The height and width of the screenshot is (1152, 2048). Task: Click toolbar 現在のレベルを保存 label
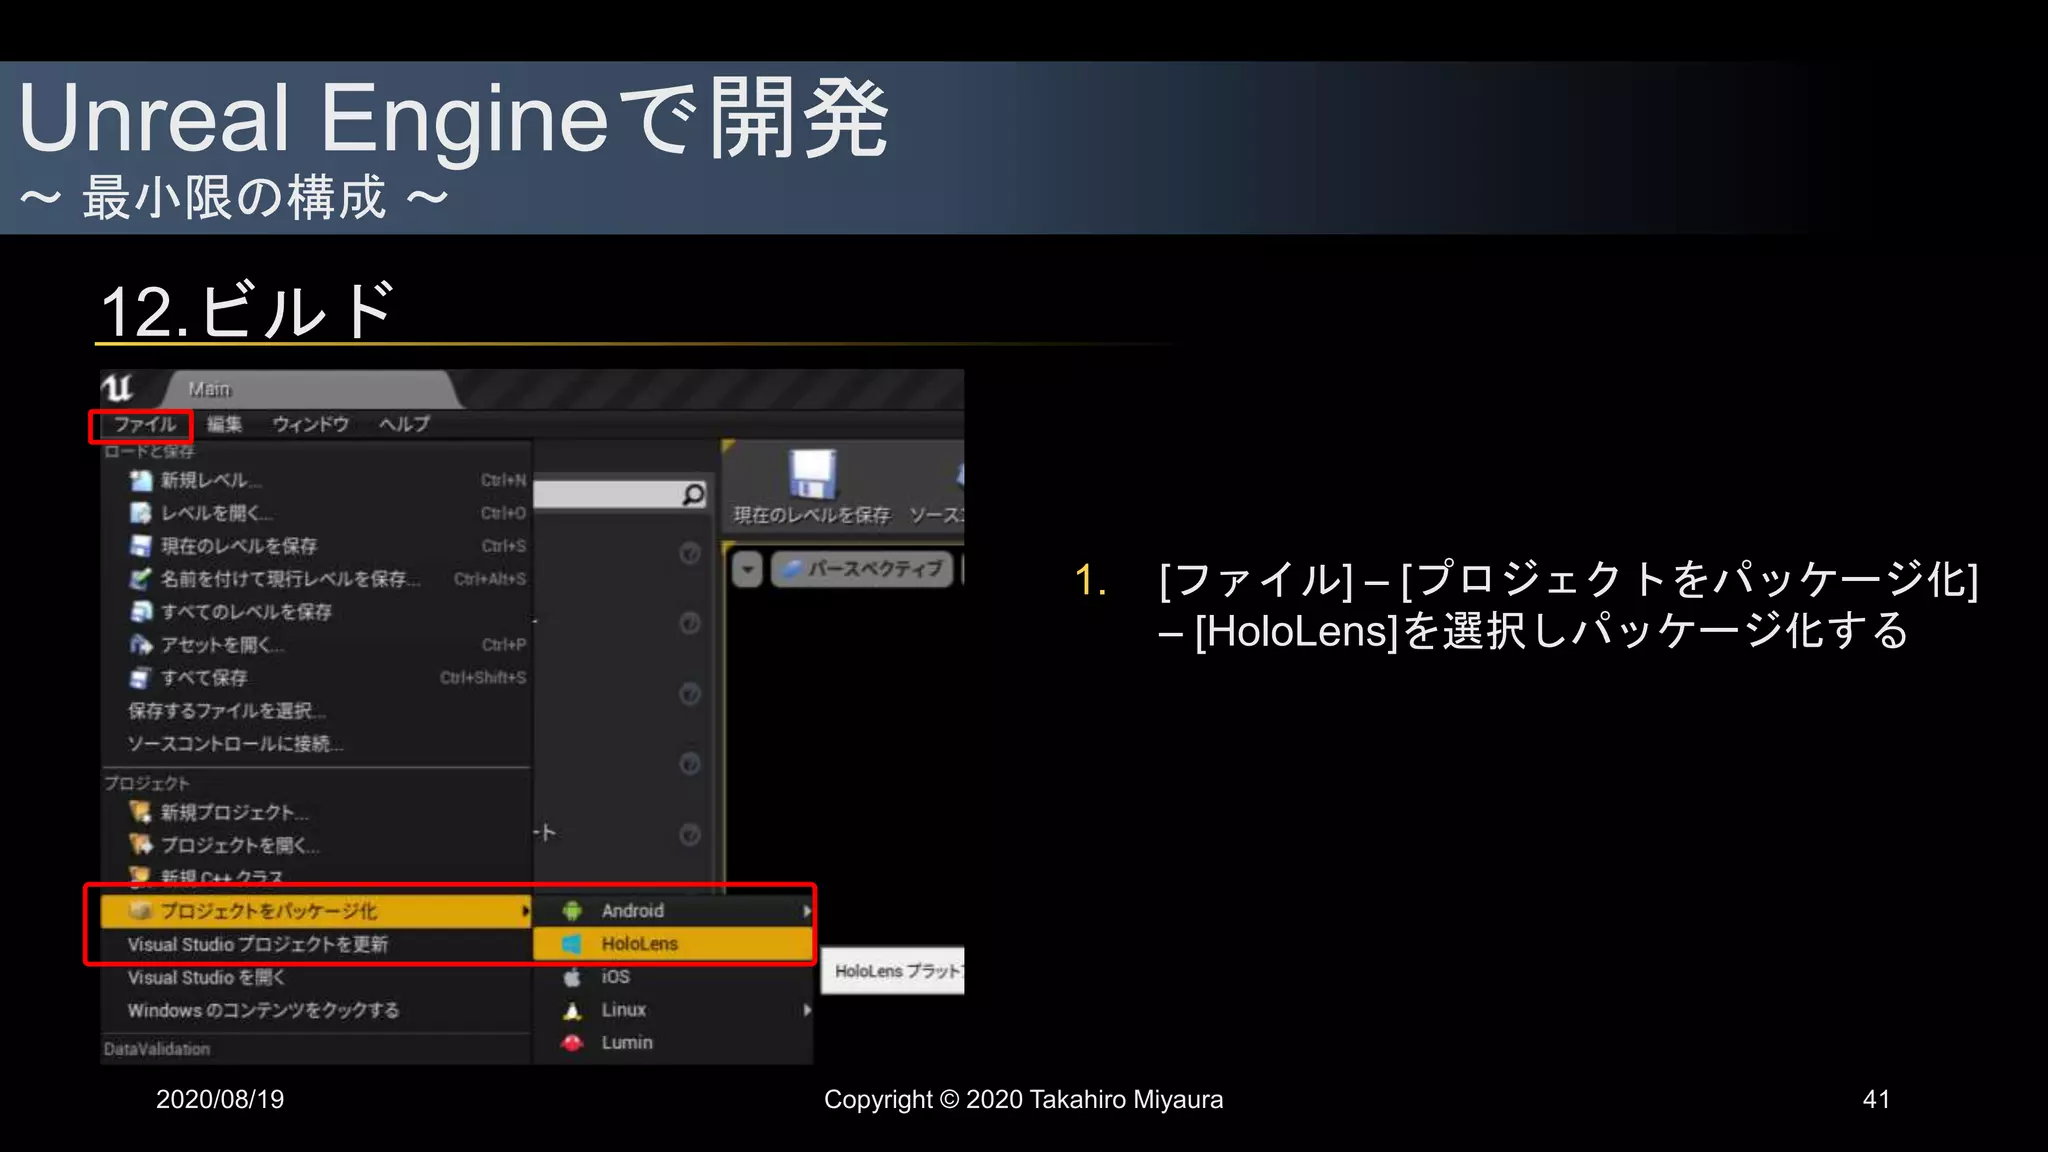coord(811,516)
